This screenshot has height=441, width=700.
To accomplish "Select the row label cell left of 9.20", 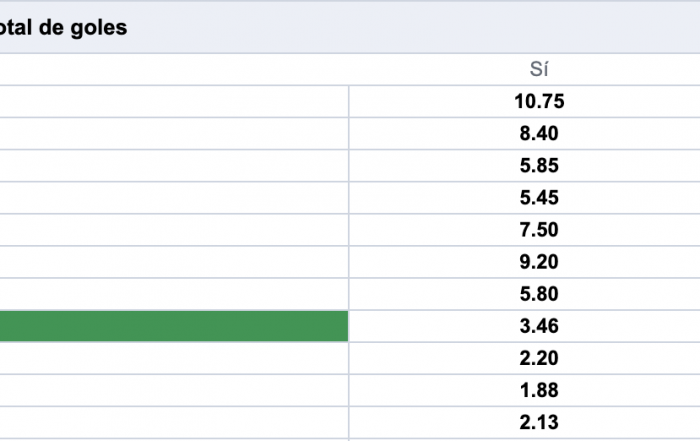I will 174,261.
